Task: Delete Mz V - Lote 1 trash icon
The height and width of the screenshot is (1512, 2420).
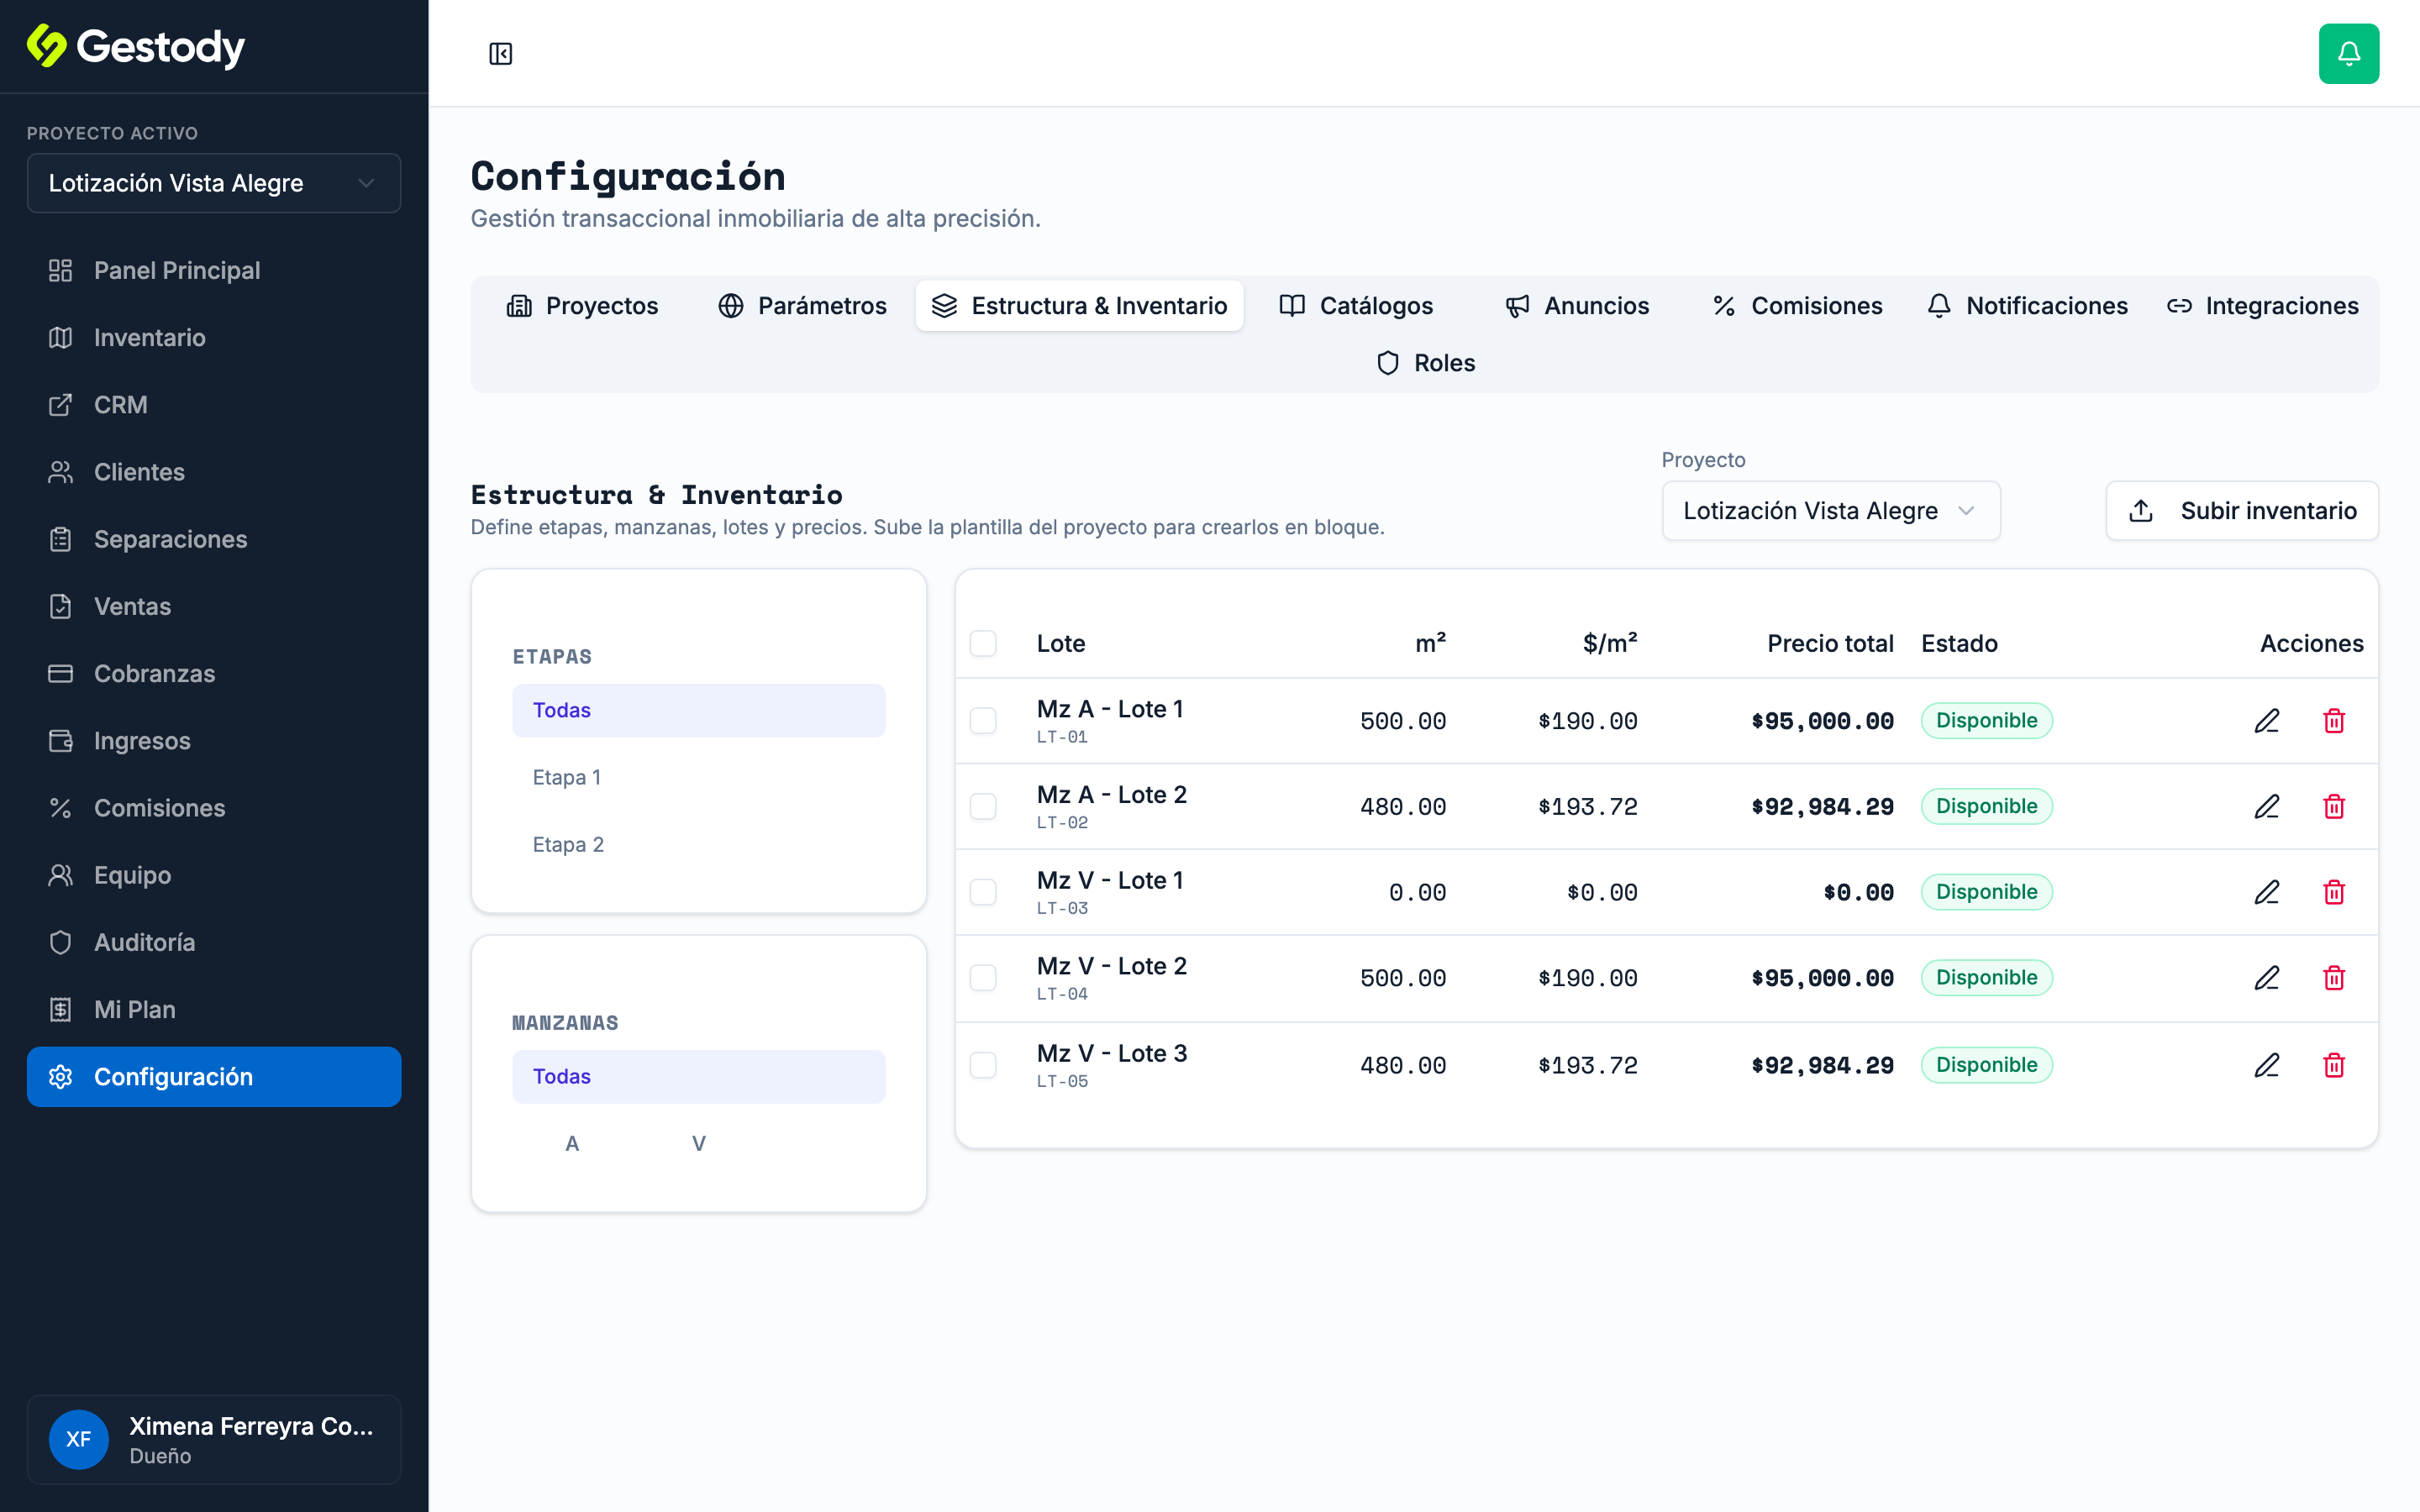Action: (2334, 892)
